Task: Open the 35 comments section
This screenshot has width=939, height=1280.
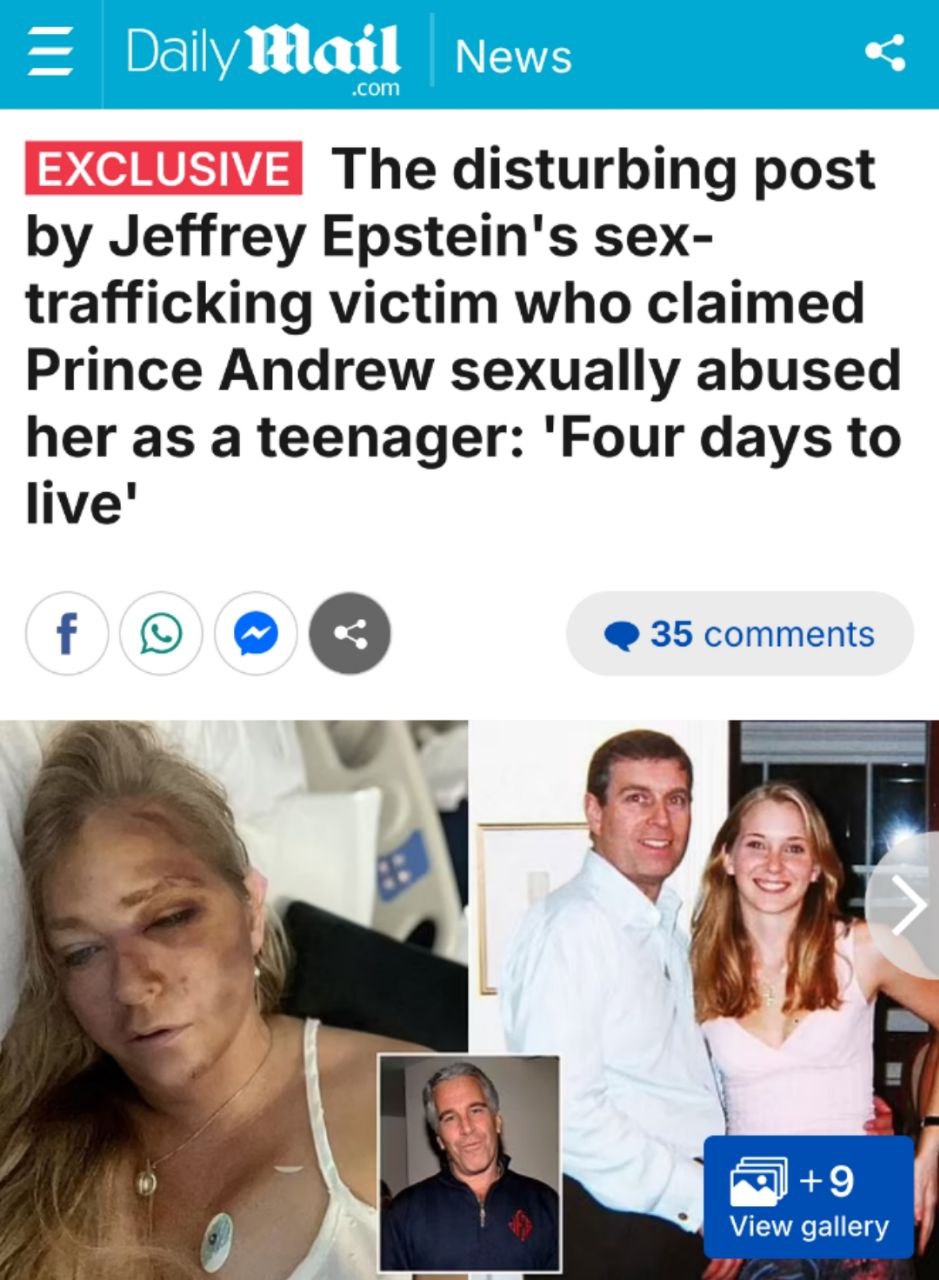Action: coord(740,633)
